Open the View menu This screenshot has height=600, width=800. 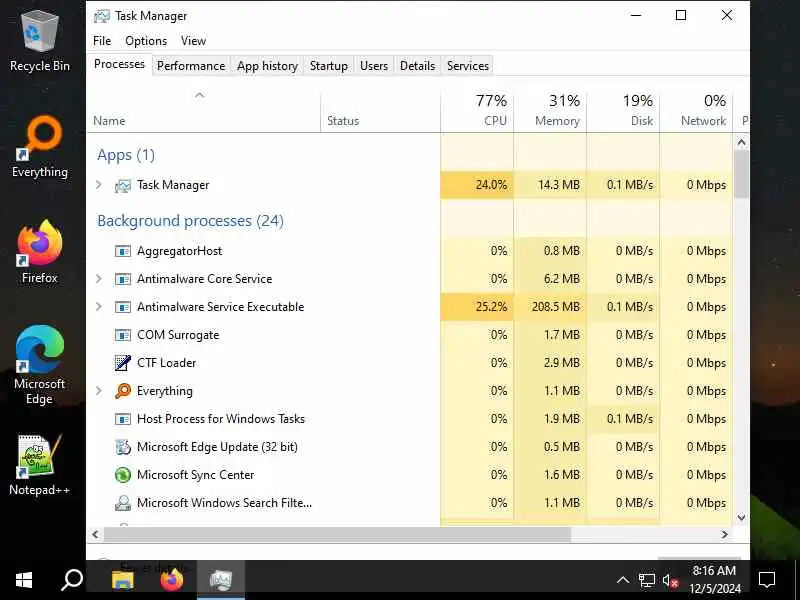coord(193,41)
